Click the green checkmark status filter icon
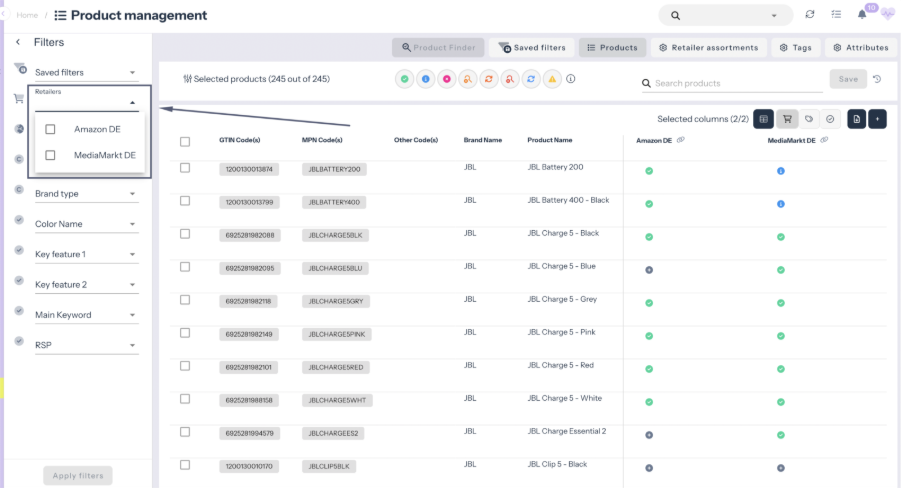Image resolution: width=901 pixels, height=489 pixels. coord(404,79)
